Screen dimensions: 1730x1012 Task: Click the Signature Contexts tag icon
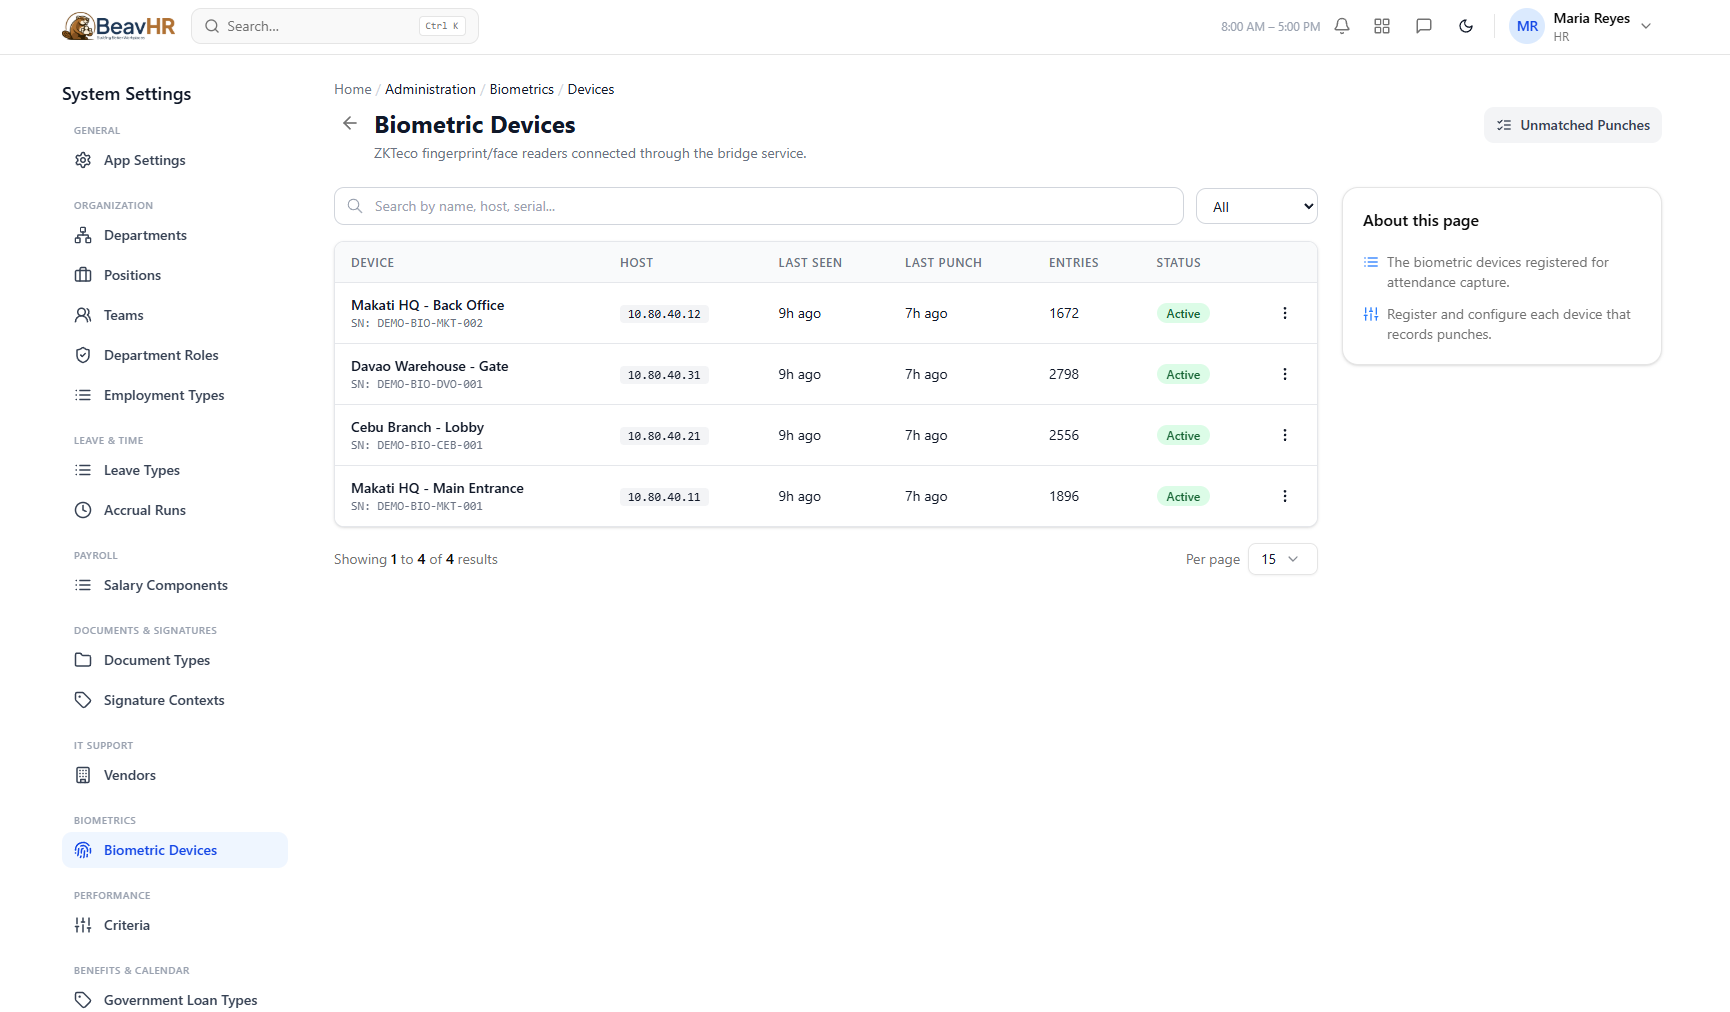click(x=83, y=700)
